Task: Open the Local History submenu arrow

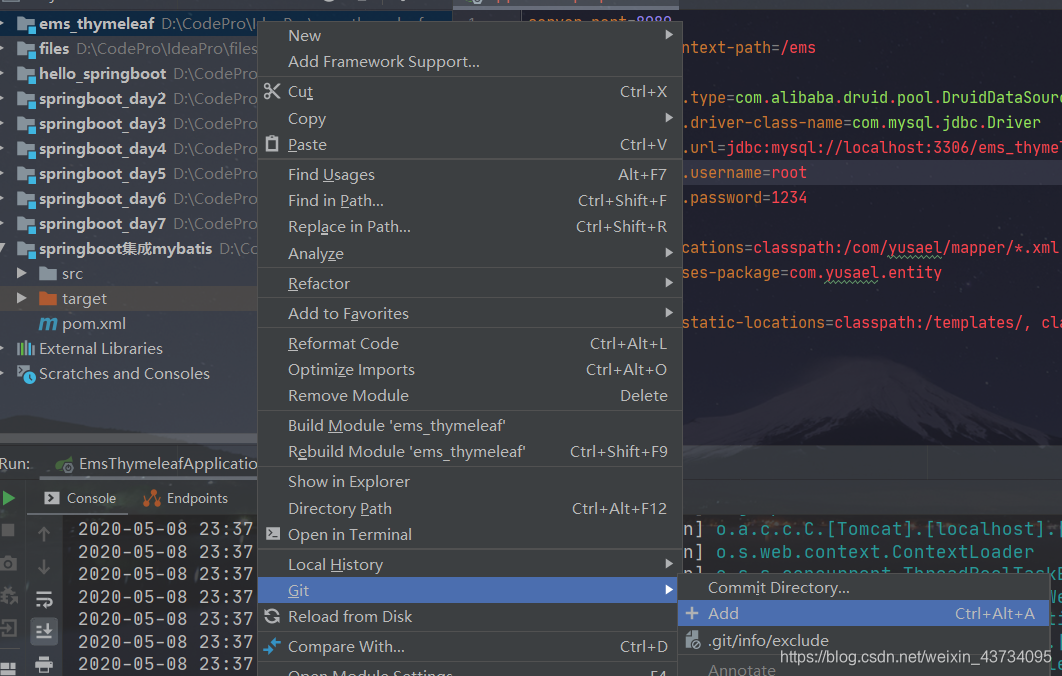Action: coord(668,564)
